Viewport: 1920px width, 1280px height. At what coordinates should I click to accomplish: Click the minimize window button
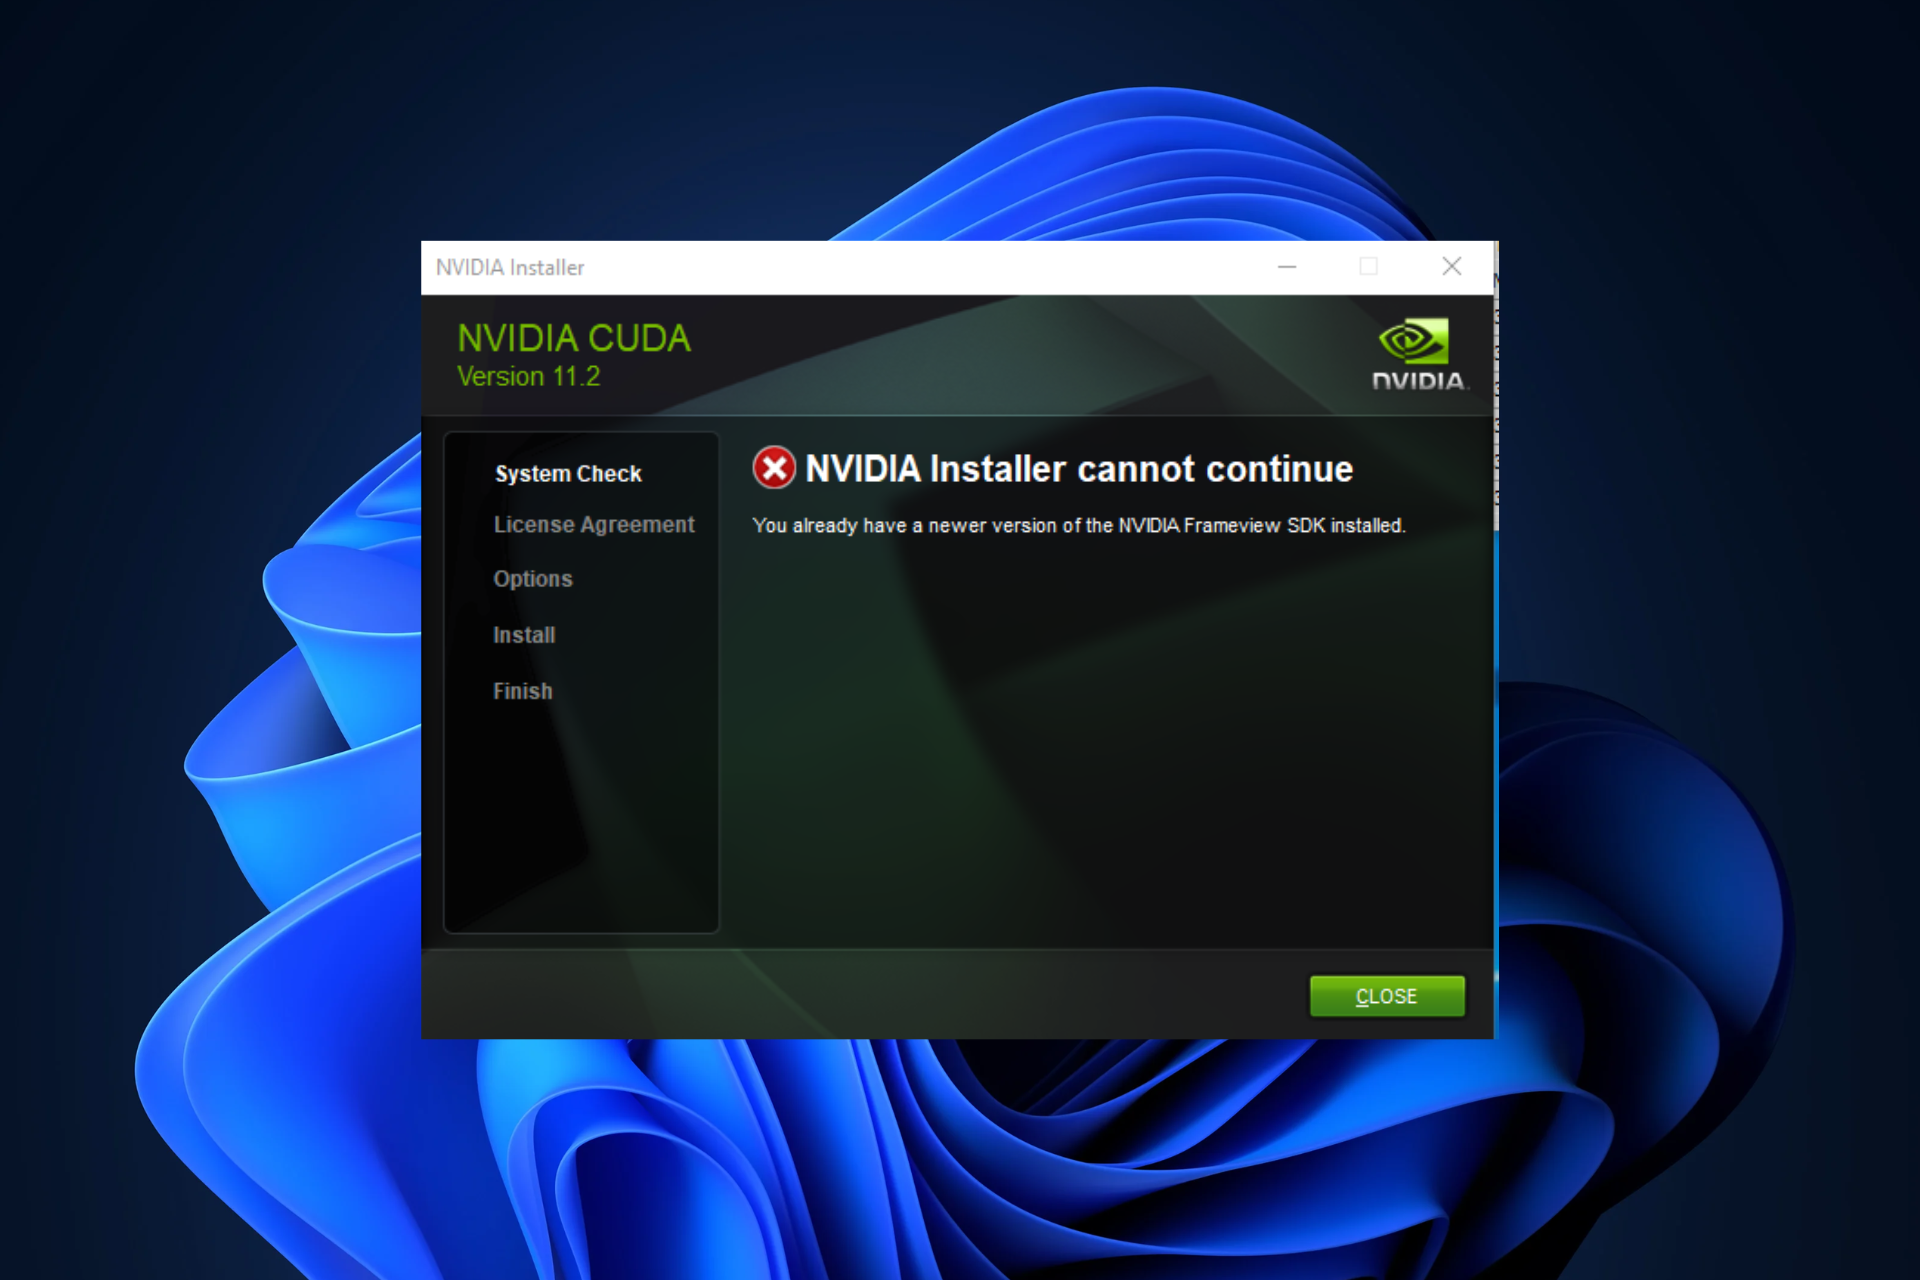point(1286,267)
